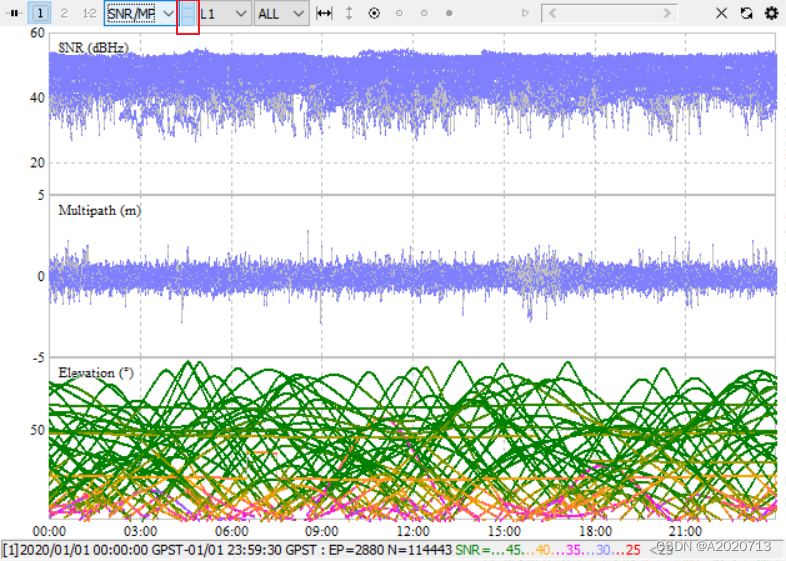Click the fit horizontal range icon
The width and height of the screenshot is (786, 561).
click(x=324, y=14)
